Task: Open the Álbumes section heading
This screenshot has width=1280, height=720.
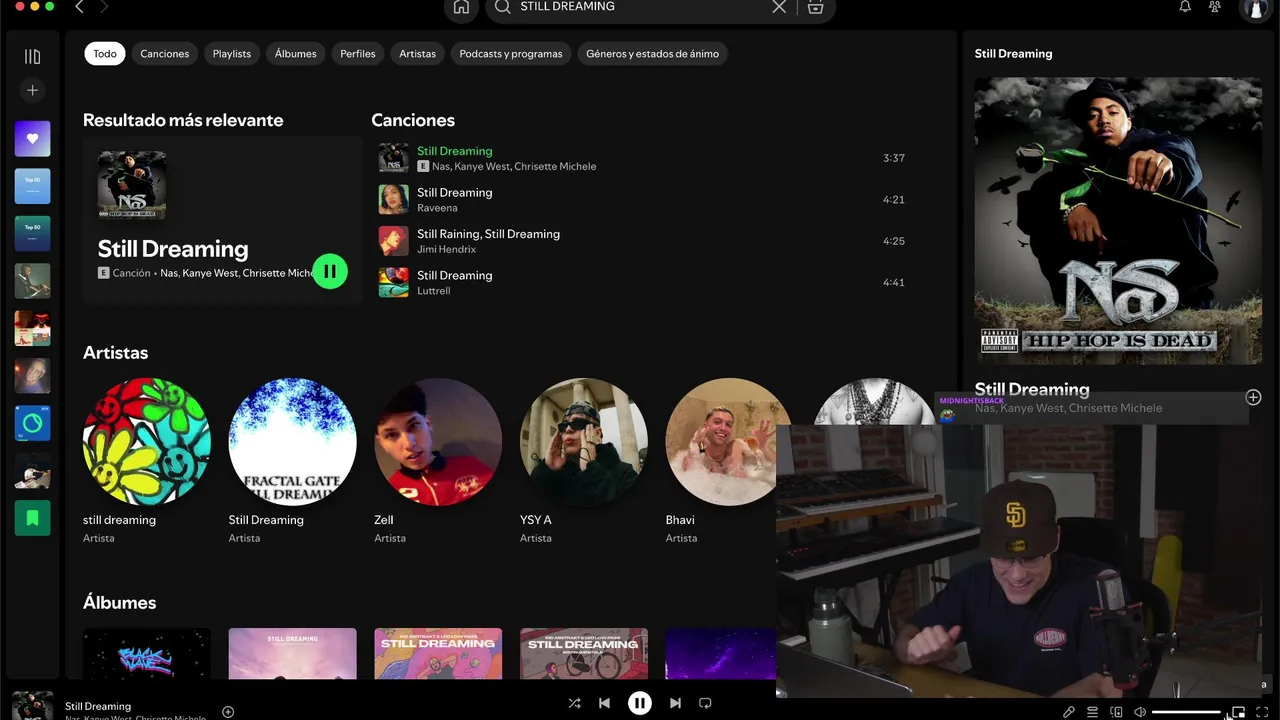Action: pyautogui.click(x=120, y=603)
